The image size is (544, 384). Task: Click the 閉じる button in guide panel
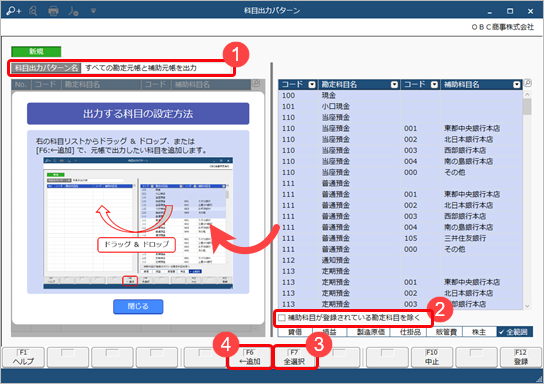138,307
